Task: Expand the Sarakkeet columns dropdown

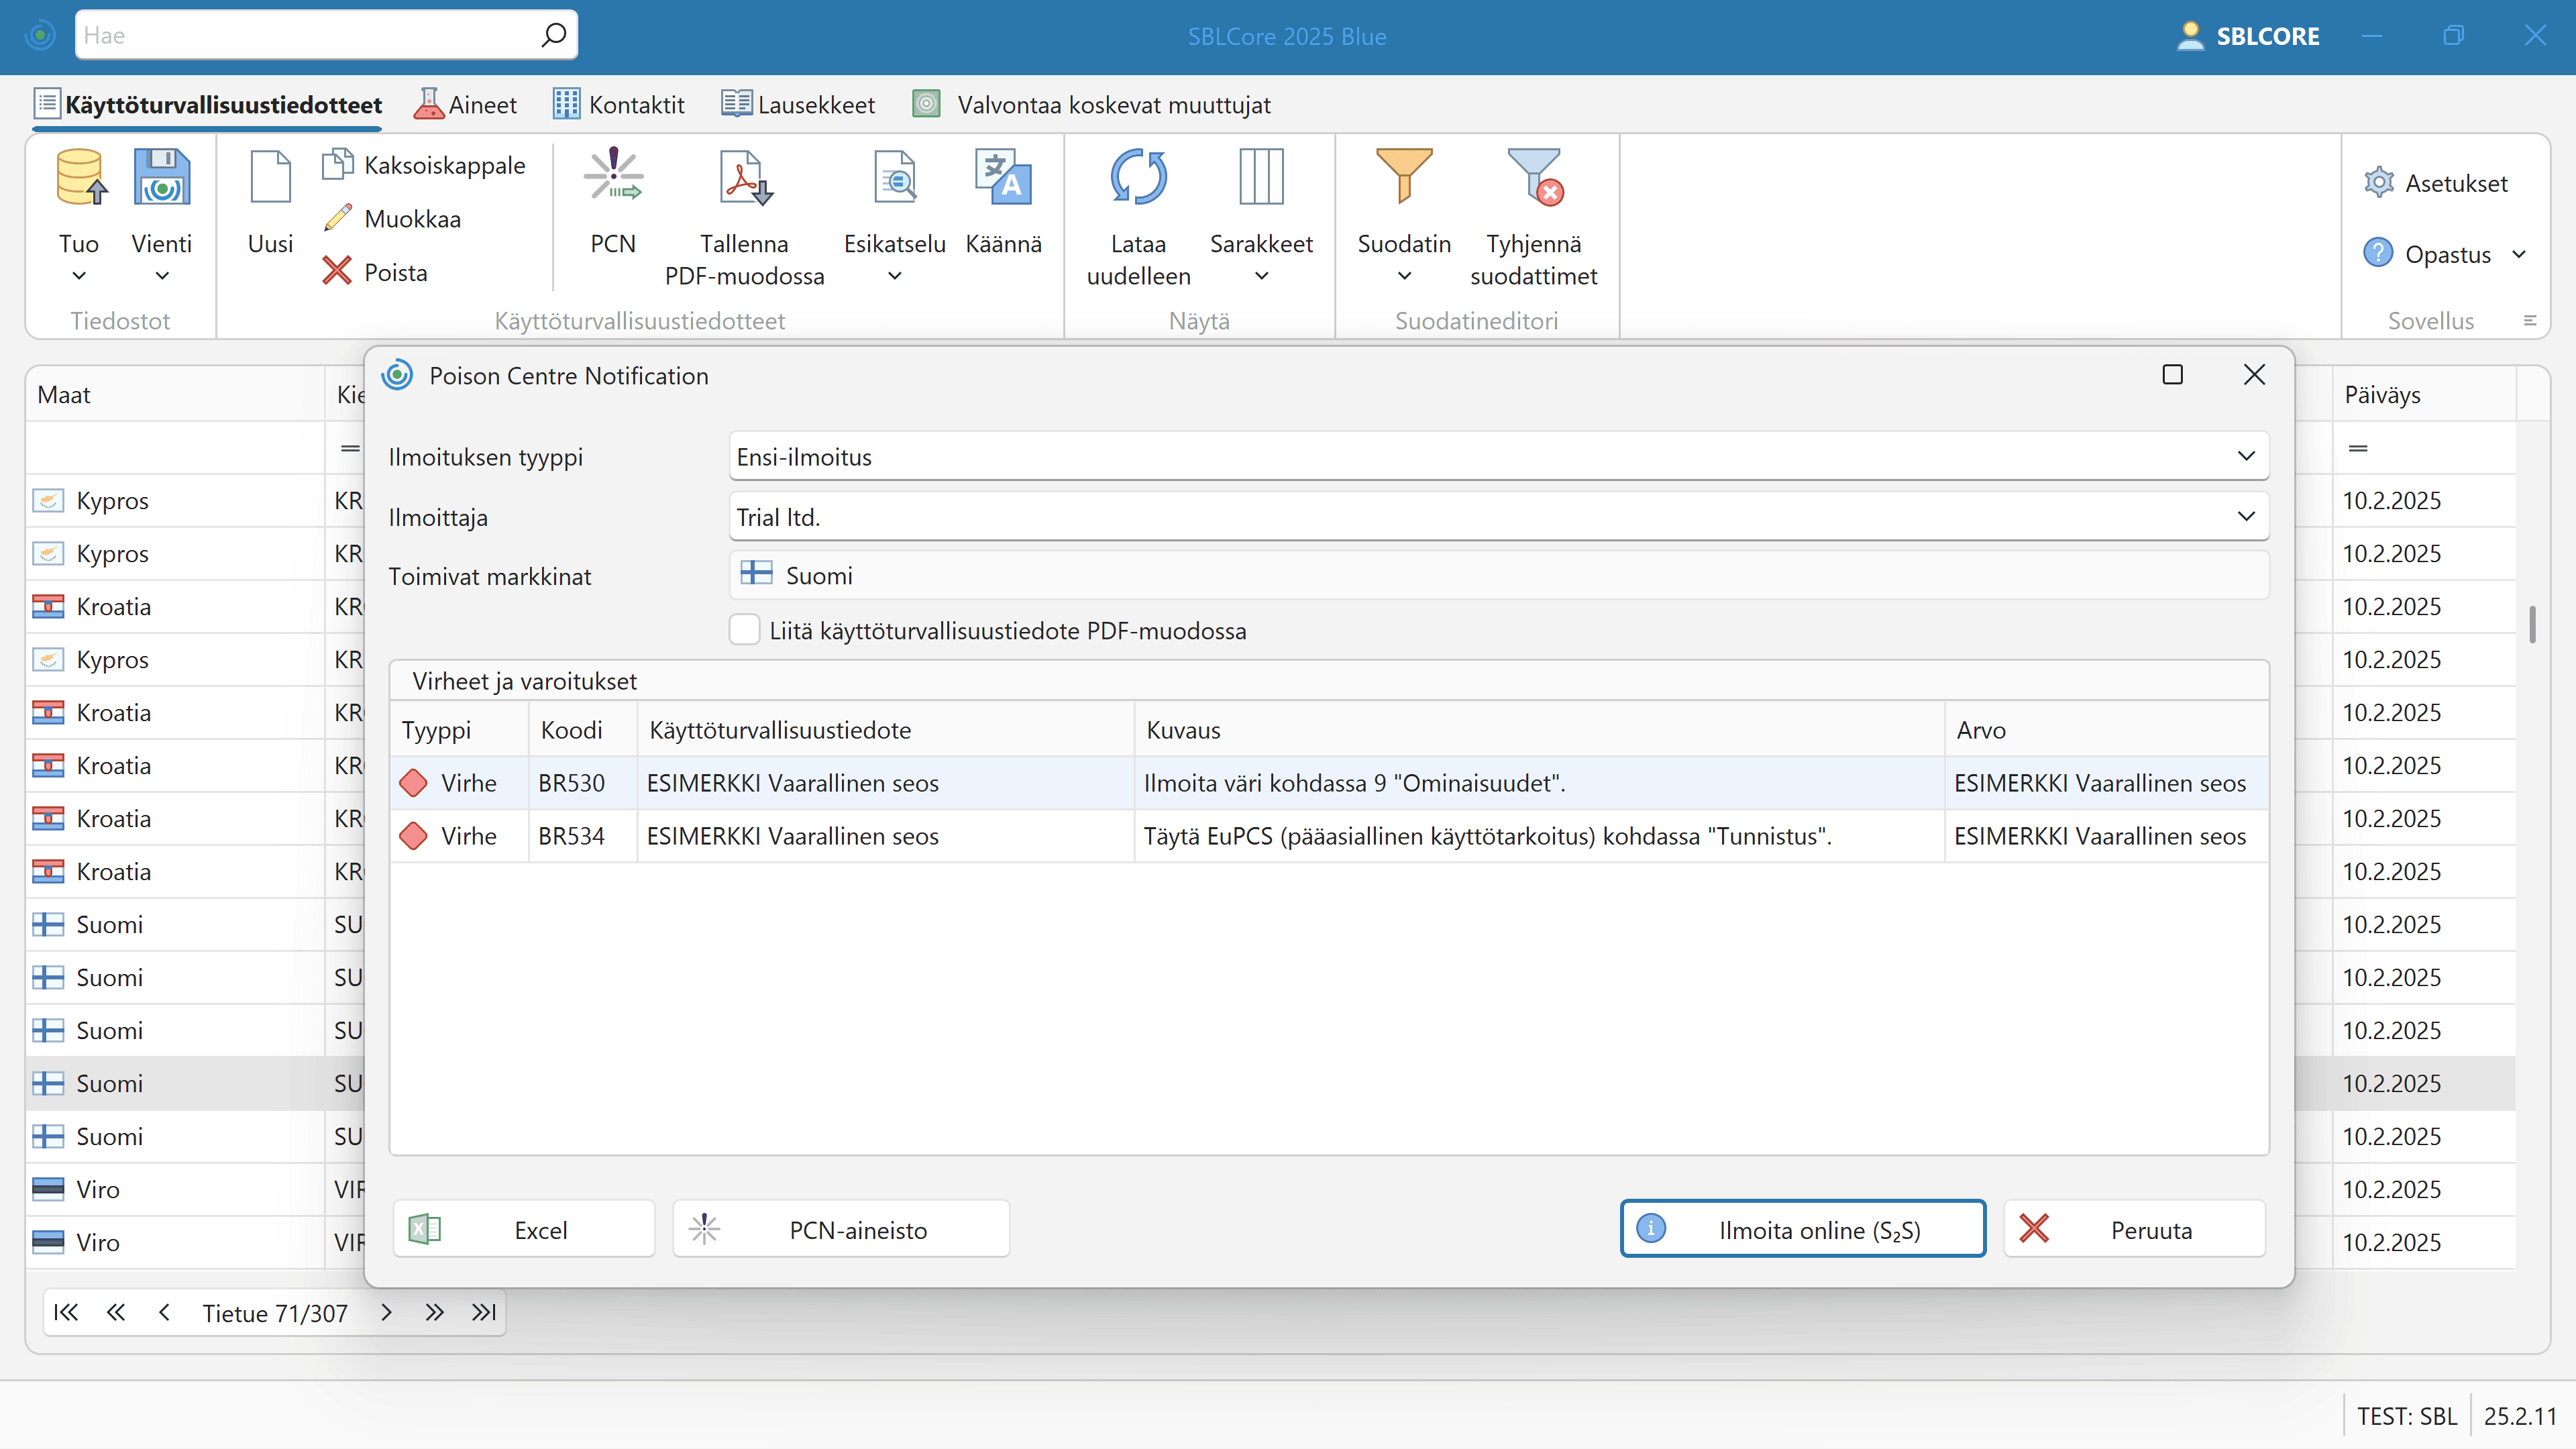Action: (1261, 276)
